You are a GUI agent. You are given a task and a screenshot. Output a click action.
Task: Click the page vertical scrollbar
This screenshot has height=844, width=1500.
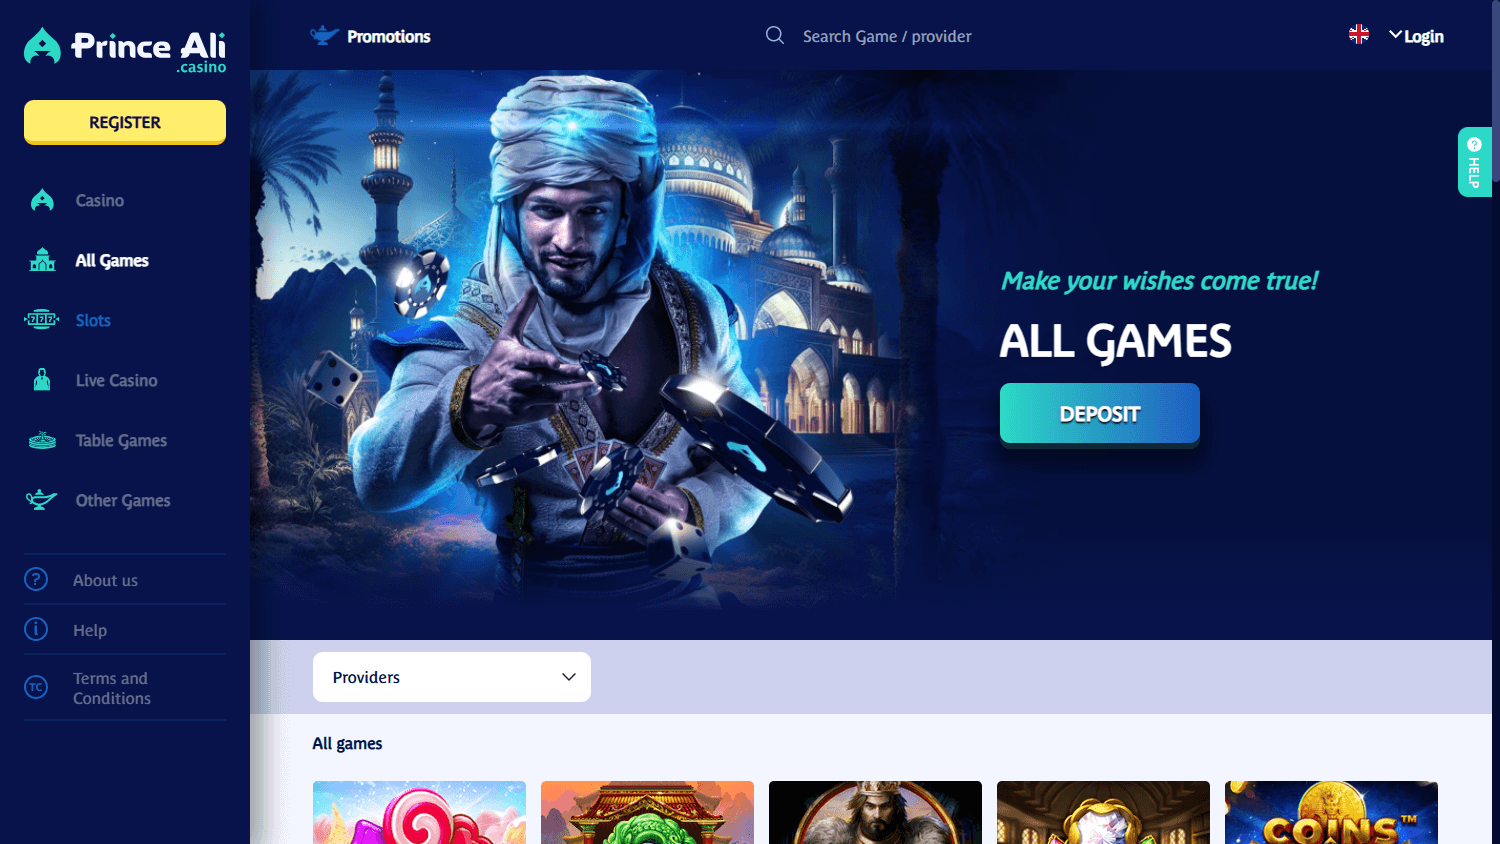[x=1496, y=90]
